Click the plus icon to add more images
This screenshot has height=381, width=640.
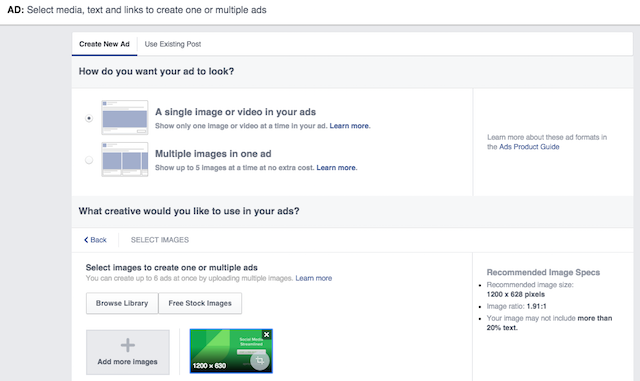click(128, 345)
